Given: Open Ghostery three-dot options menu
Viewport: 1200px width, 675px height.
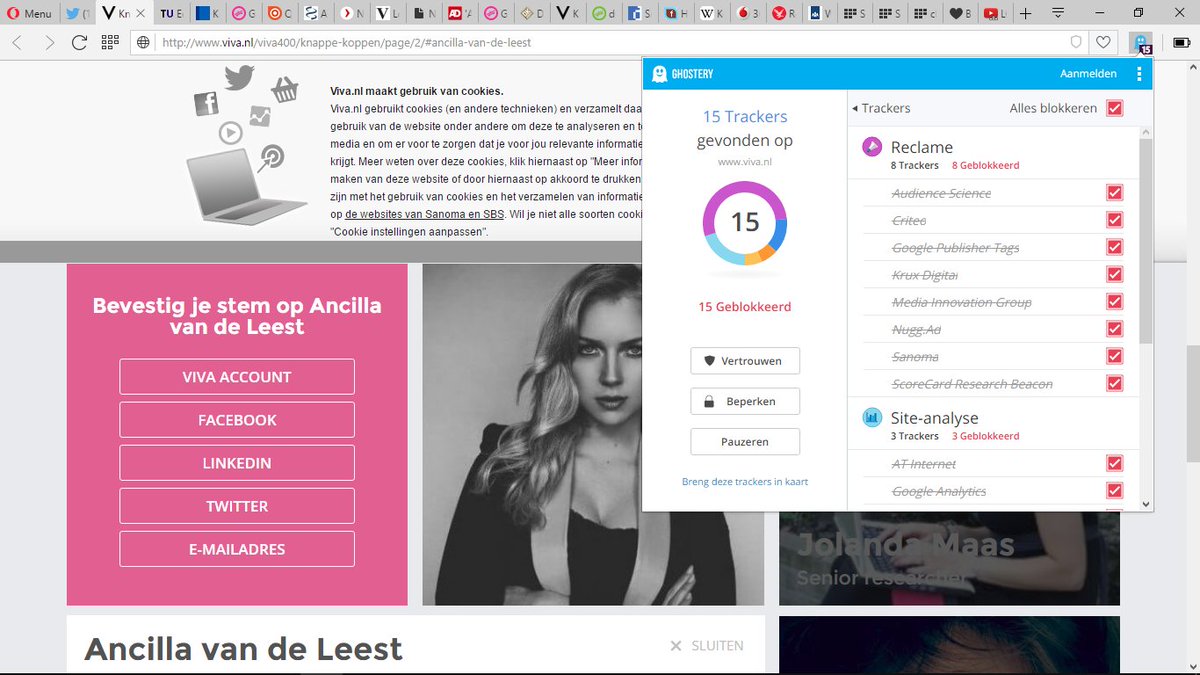Looking at the screenshot, I should click(1139, 74).
